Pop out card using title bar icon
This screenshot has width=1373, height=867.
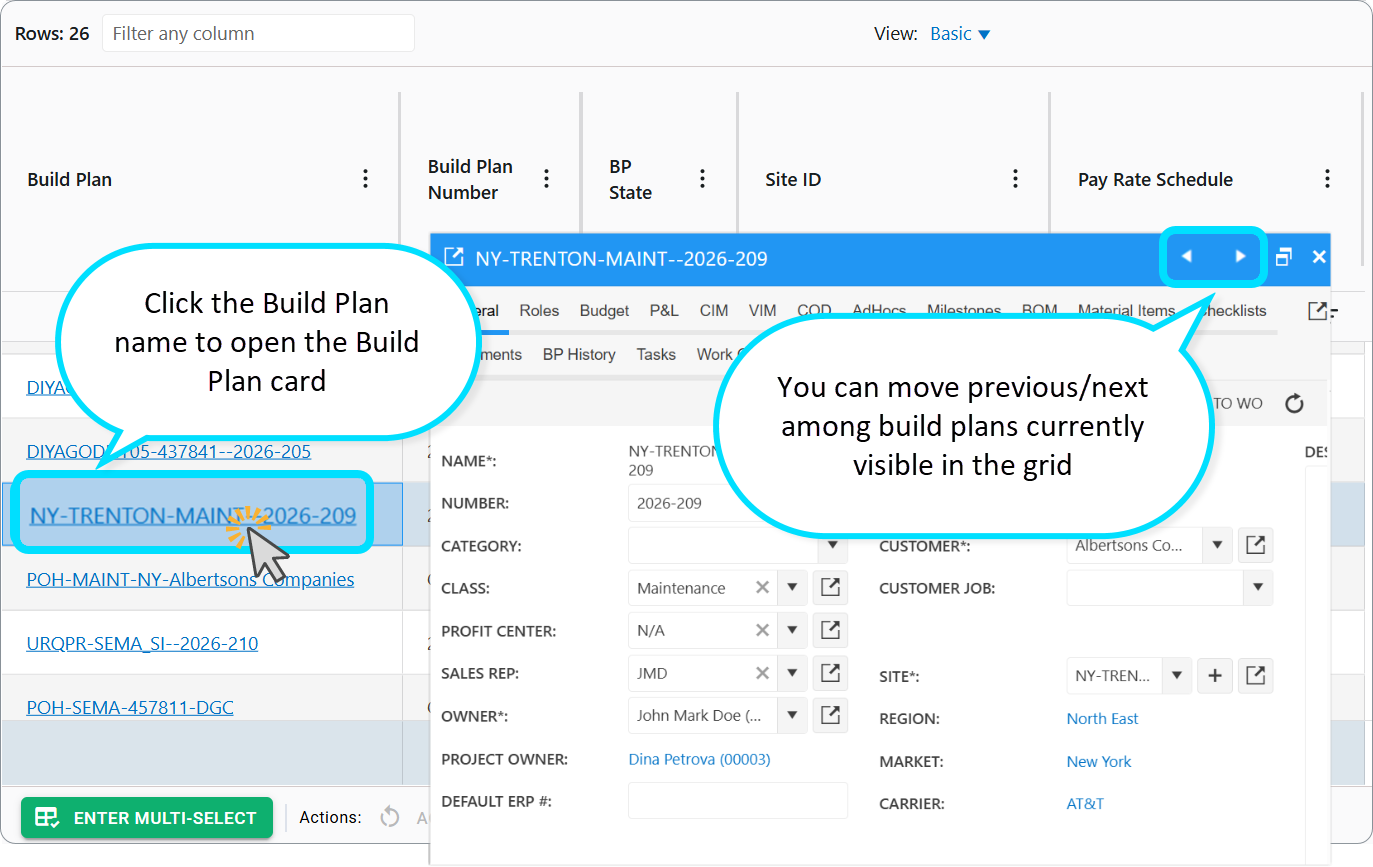click(453, 257)
